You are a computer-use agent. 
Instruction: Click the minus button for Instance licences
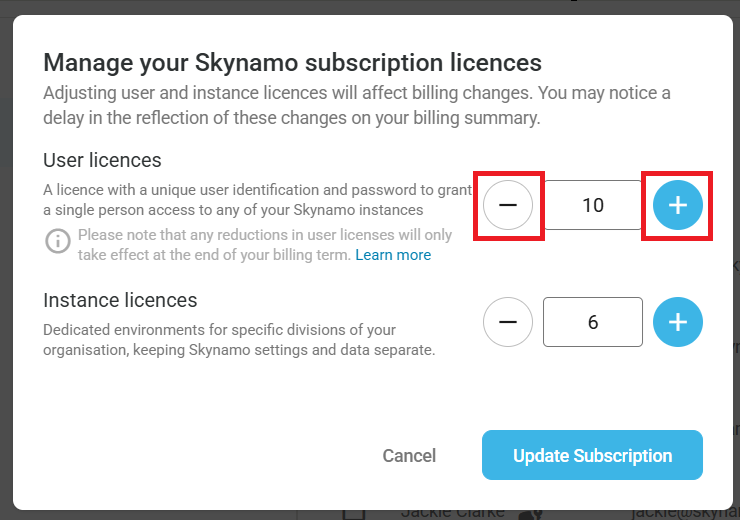(508, 322)
